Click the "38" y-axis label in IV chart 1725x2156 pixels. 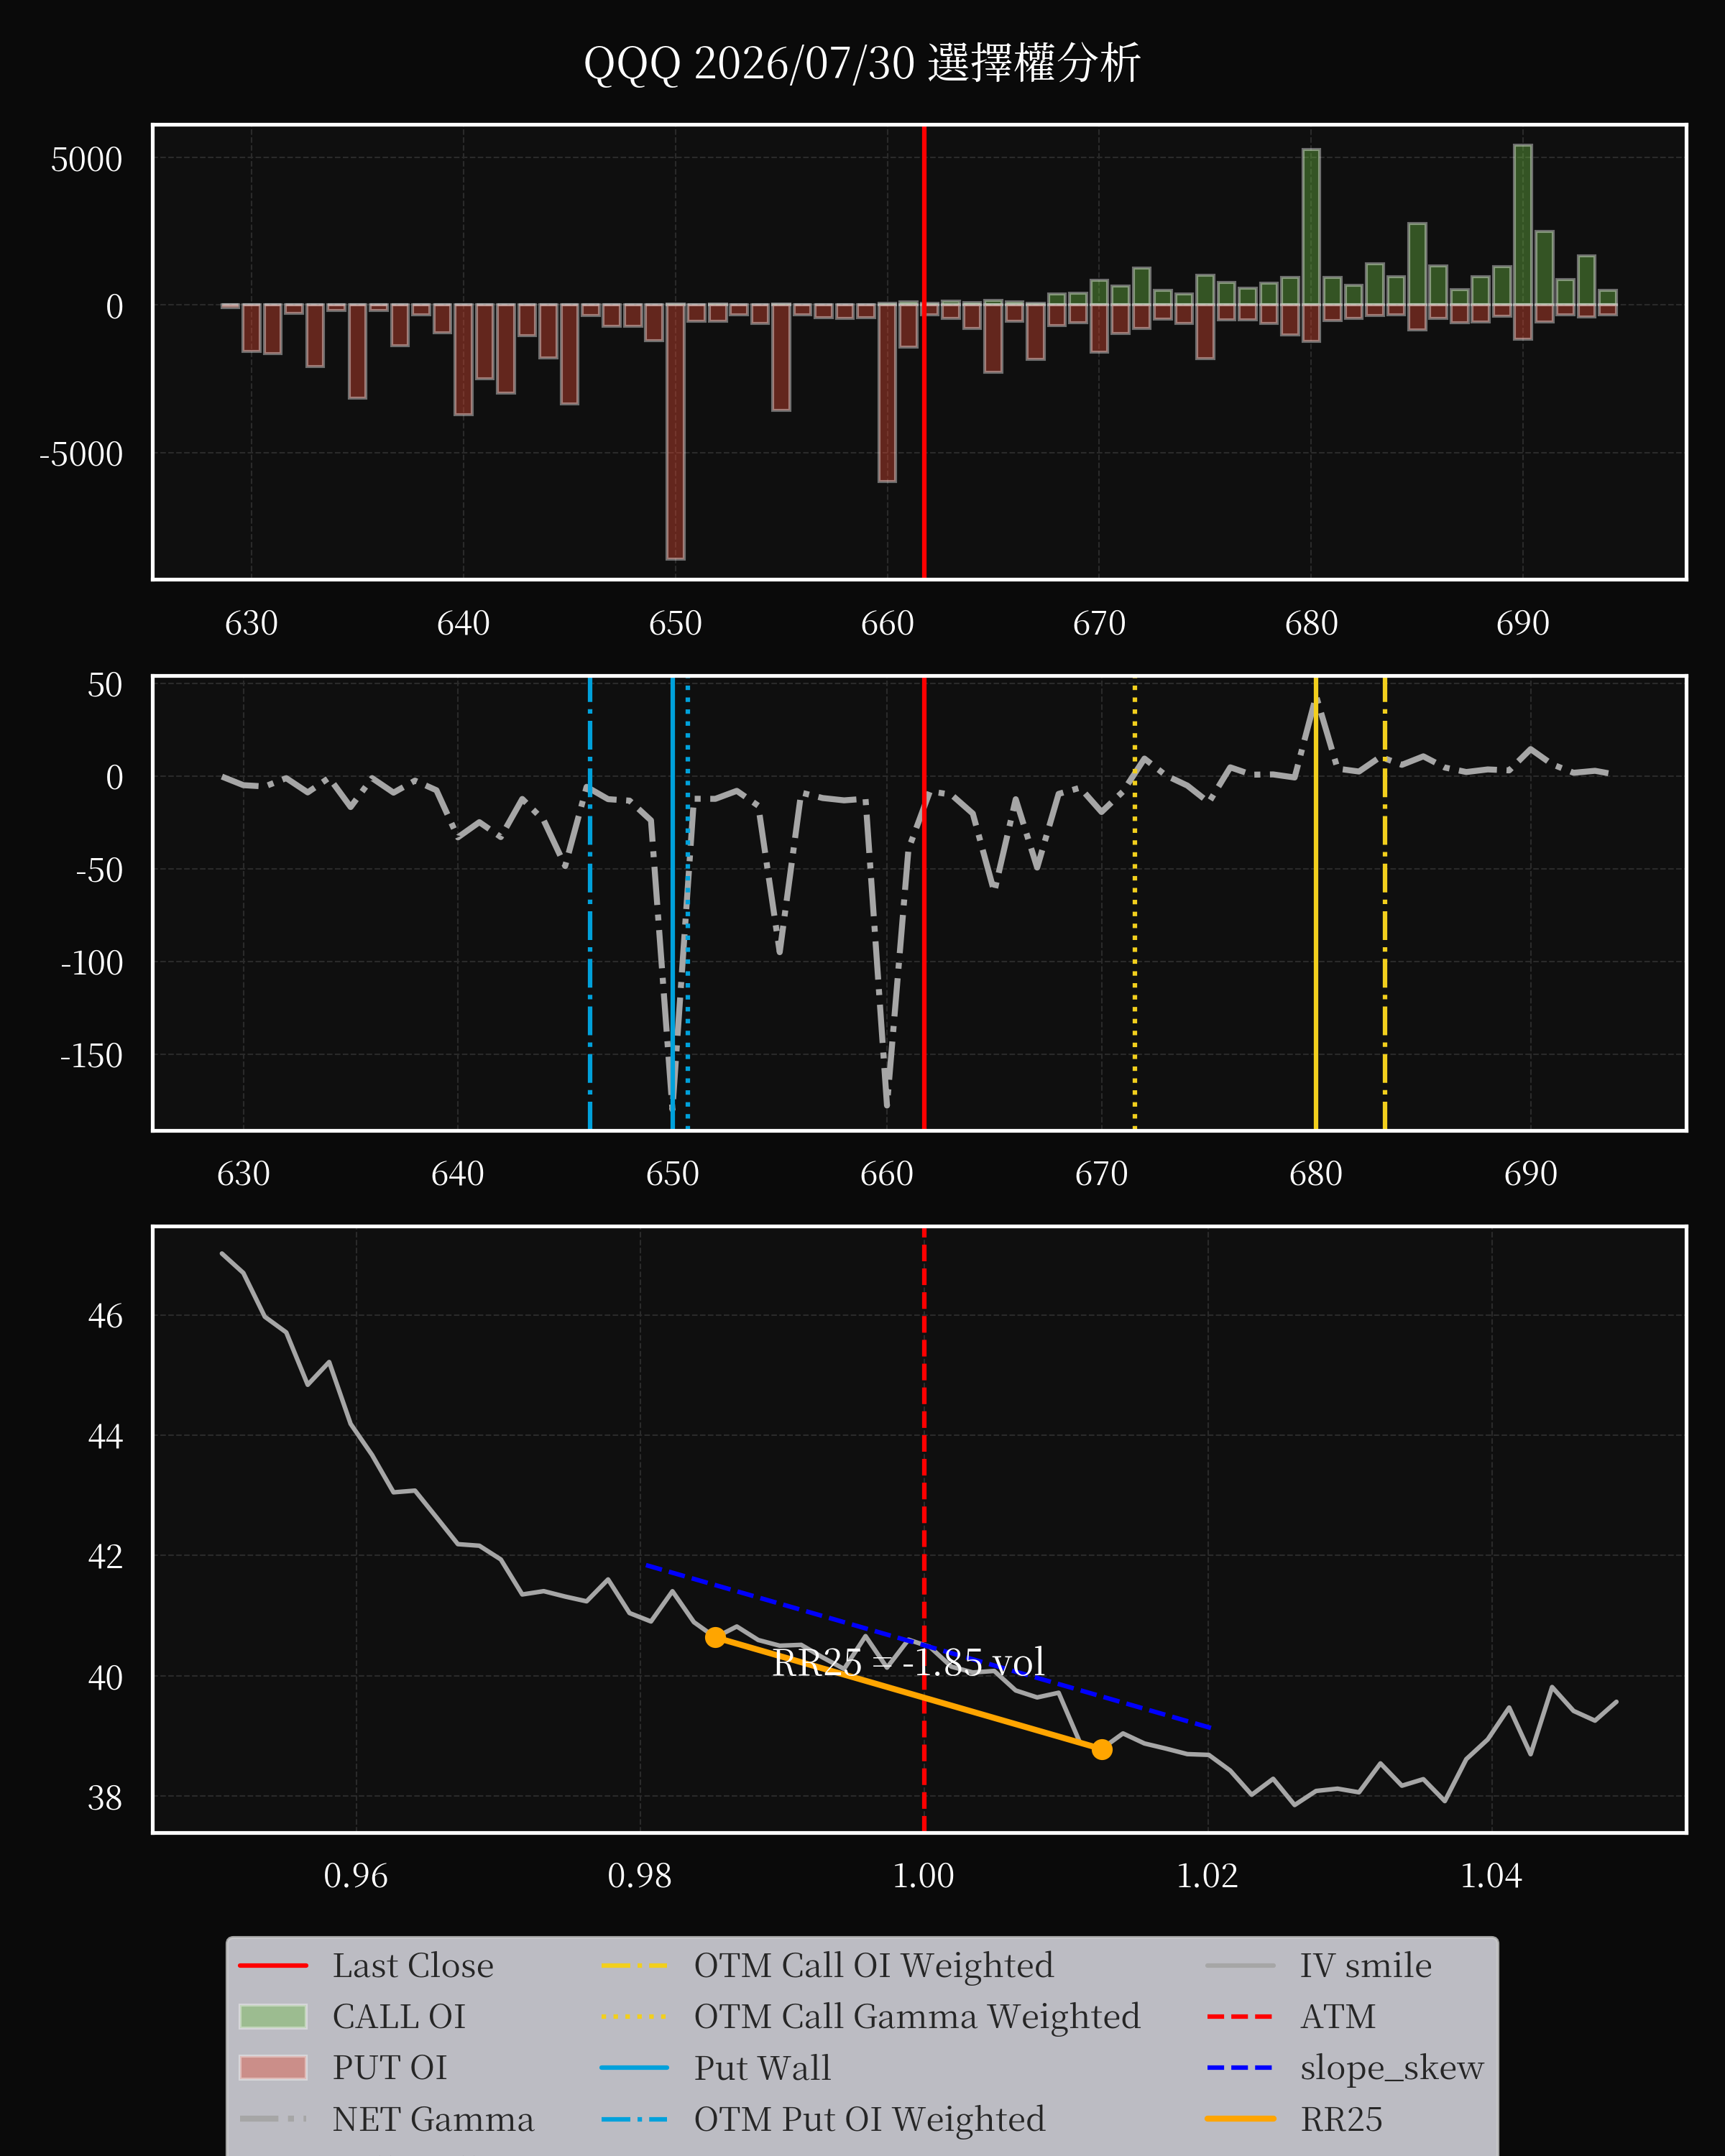click(105, 1797)
